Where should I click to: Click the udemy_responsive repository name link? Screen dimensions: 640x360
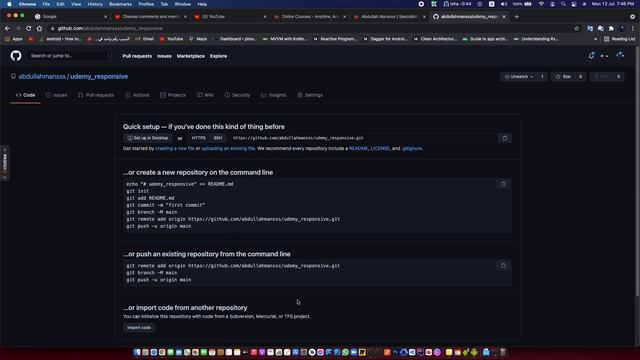point(99,76)
